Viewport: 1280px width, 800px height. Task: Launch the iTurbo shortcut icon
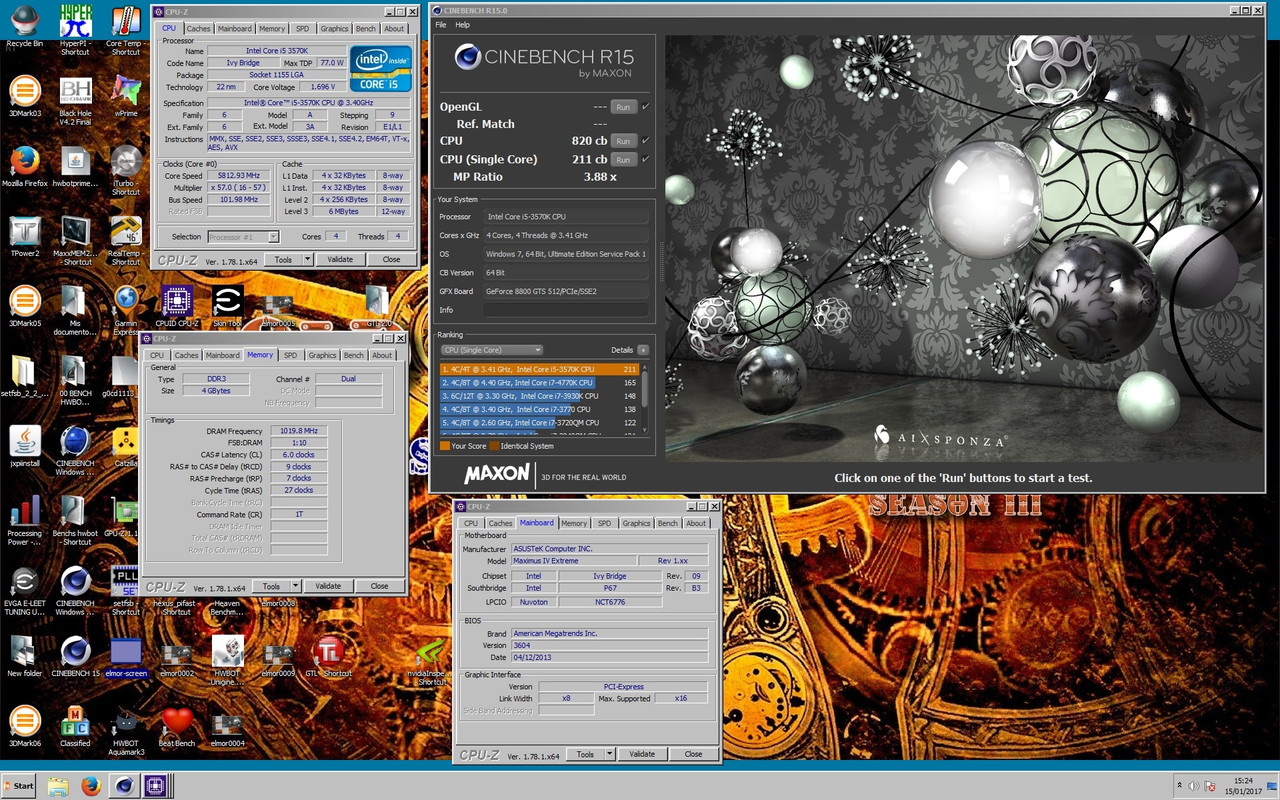coord(126,167)
